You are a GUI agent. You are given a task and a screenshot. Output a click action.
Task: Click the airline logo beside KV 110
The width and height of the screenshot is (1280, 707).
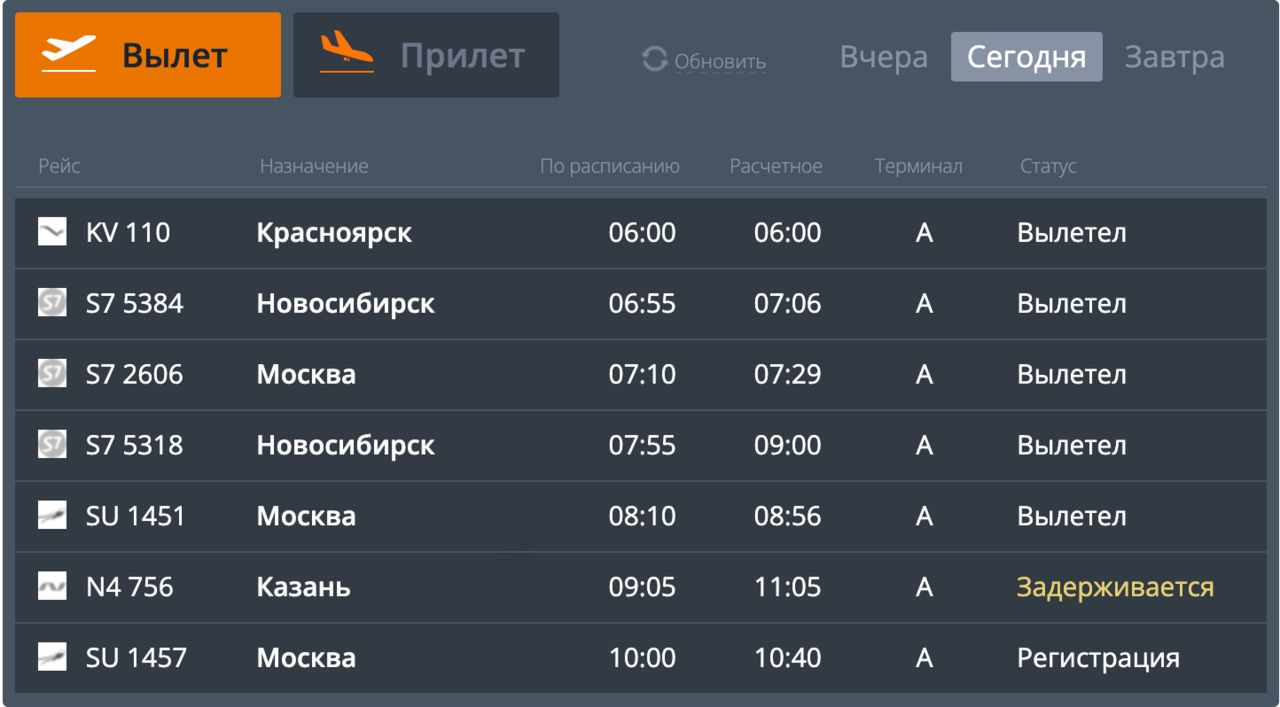[52, 233]
